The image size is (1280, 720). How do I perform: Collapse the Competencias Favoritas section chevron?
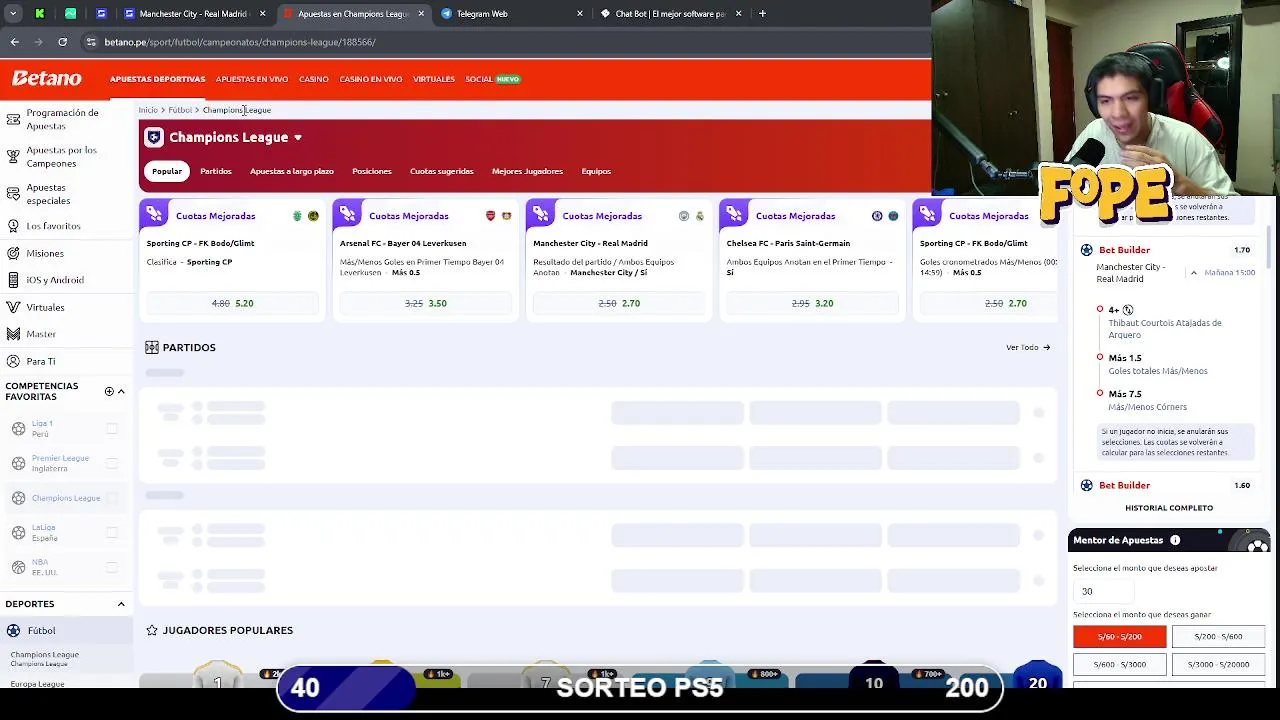[121, 391]
